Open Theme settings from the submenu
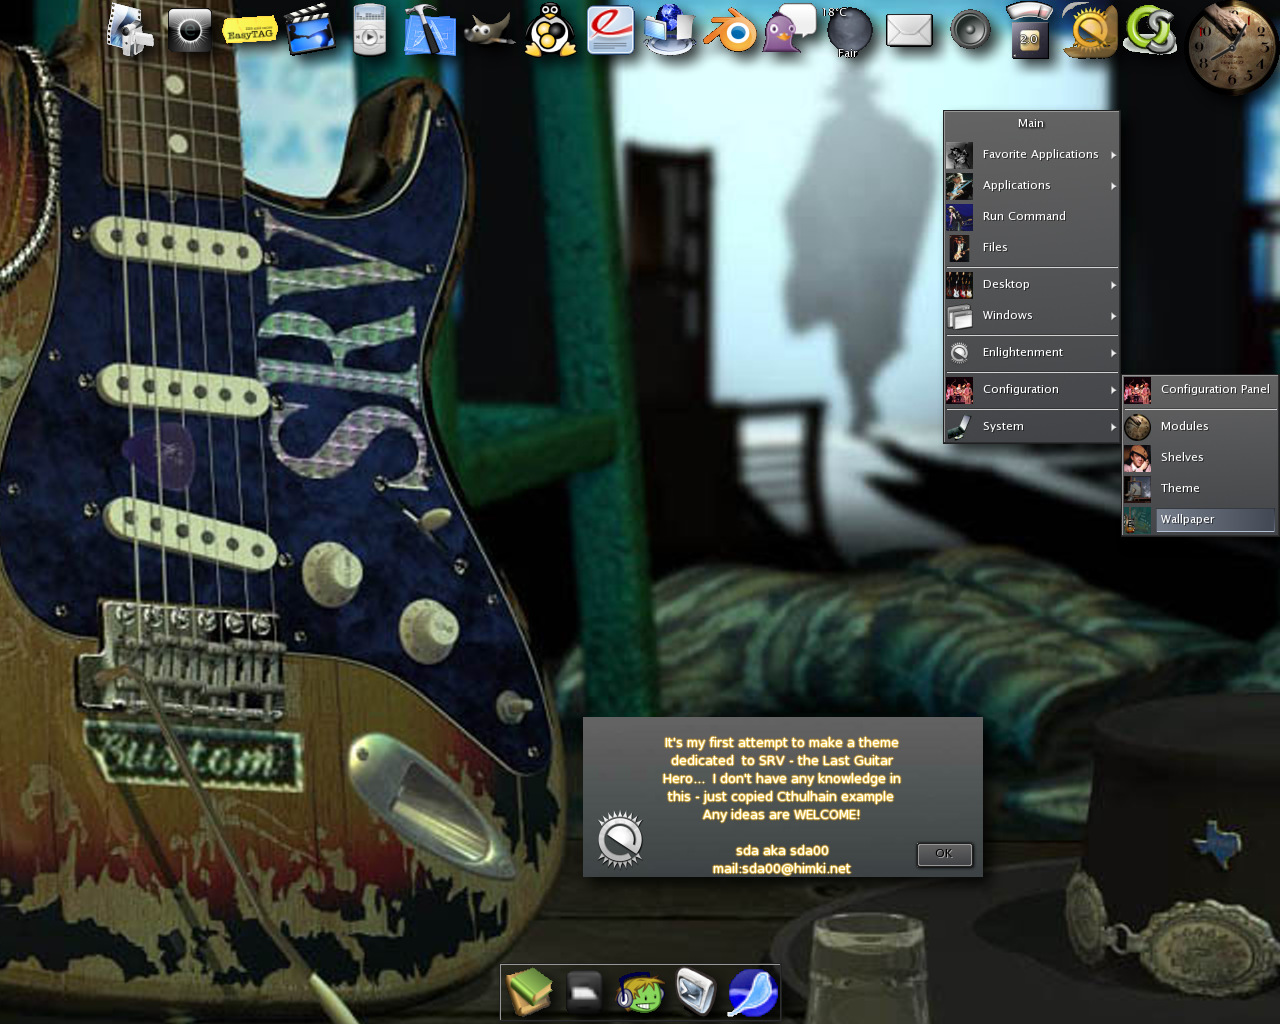1280x1024 pixels. tap(1200, 488)
